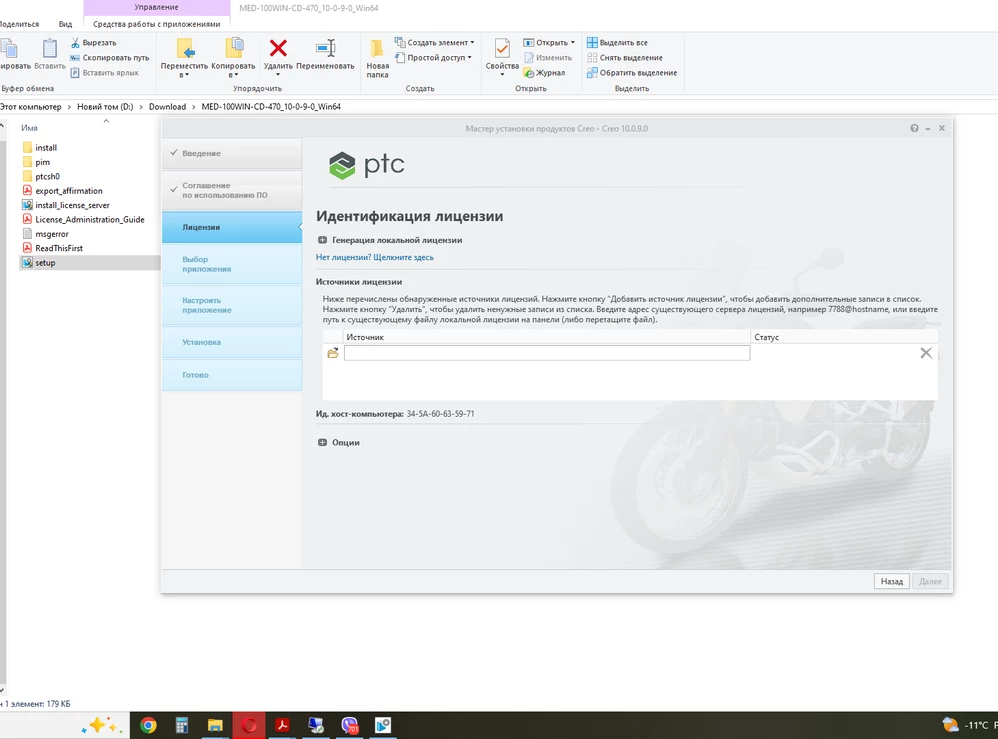Viewport: 998px width, 739px height.
Task: Click the Back (Назад) button
Action: pos(892,581)
